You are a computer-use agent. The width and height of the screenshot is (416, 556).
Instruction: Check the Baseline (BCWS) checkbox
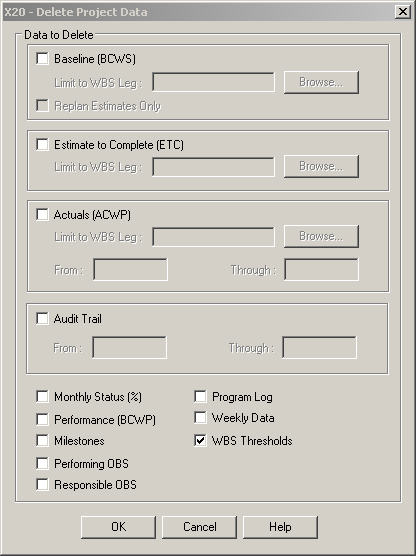tap(42, 59)
